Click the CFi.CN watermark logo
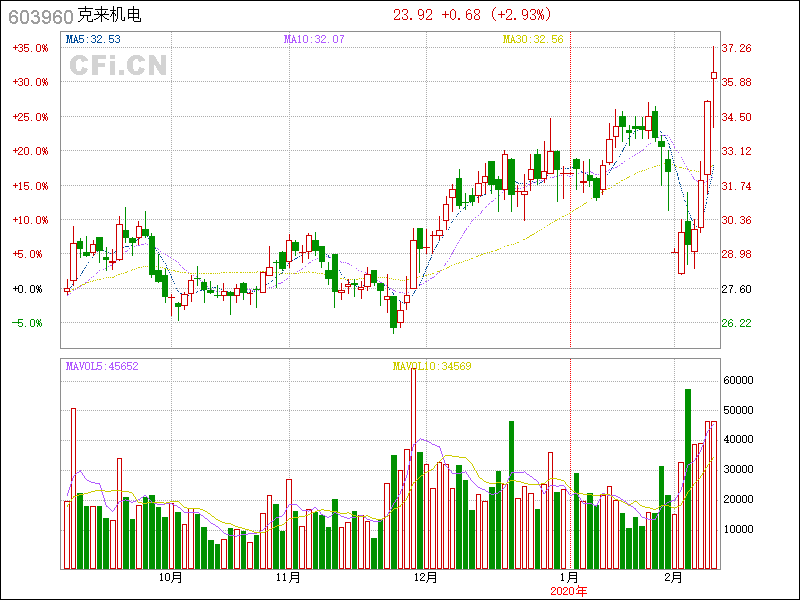800x600 pixels. click(118, 66)
